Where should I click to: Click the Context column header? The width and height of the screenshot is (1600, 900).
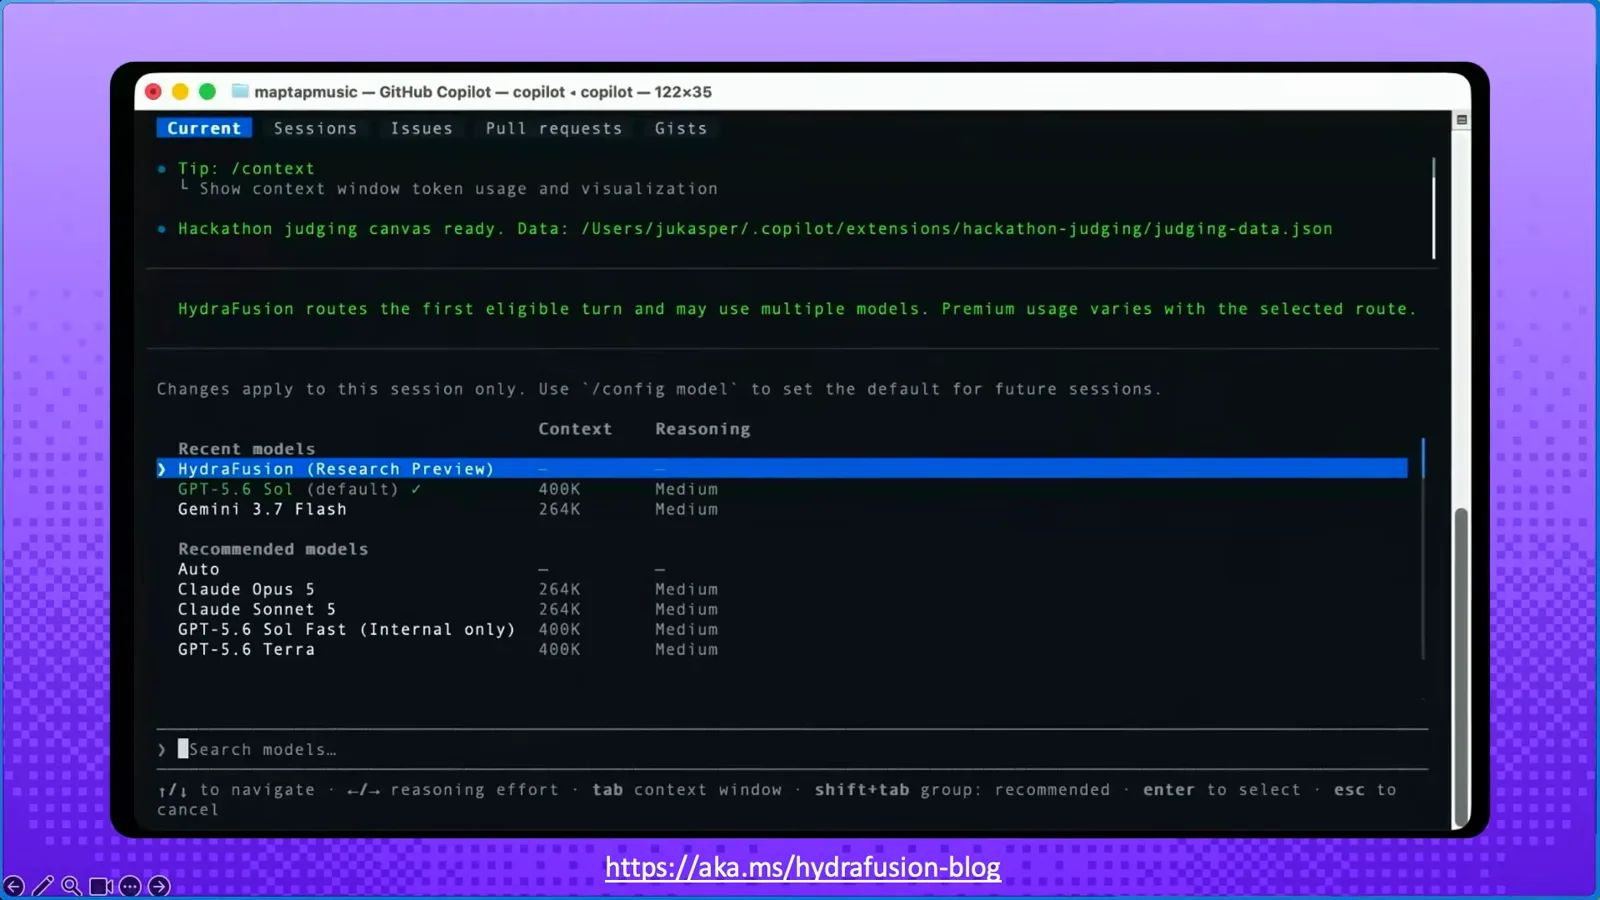coord(575,428)
